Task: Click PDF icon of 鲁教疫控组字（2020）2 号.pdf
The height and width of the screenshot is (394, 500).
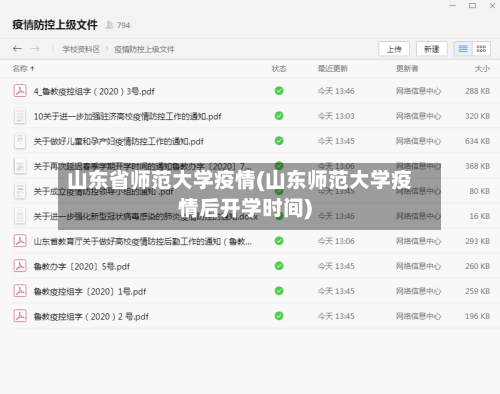Action: tap(20, 316)
